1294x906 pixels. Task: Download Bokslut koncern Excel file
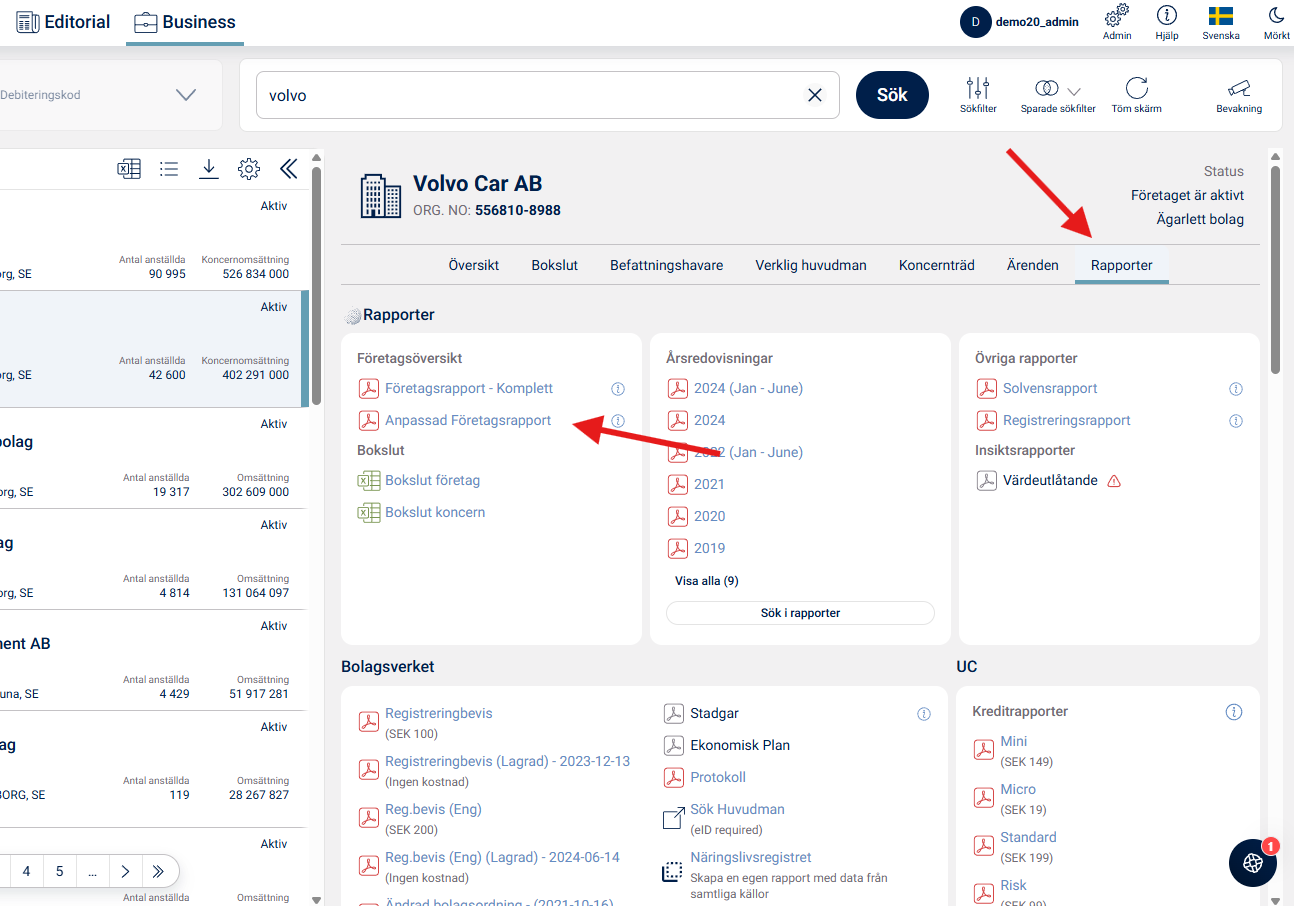pyautogui.click(x=435, y=512)
